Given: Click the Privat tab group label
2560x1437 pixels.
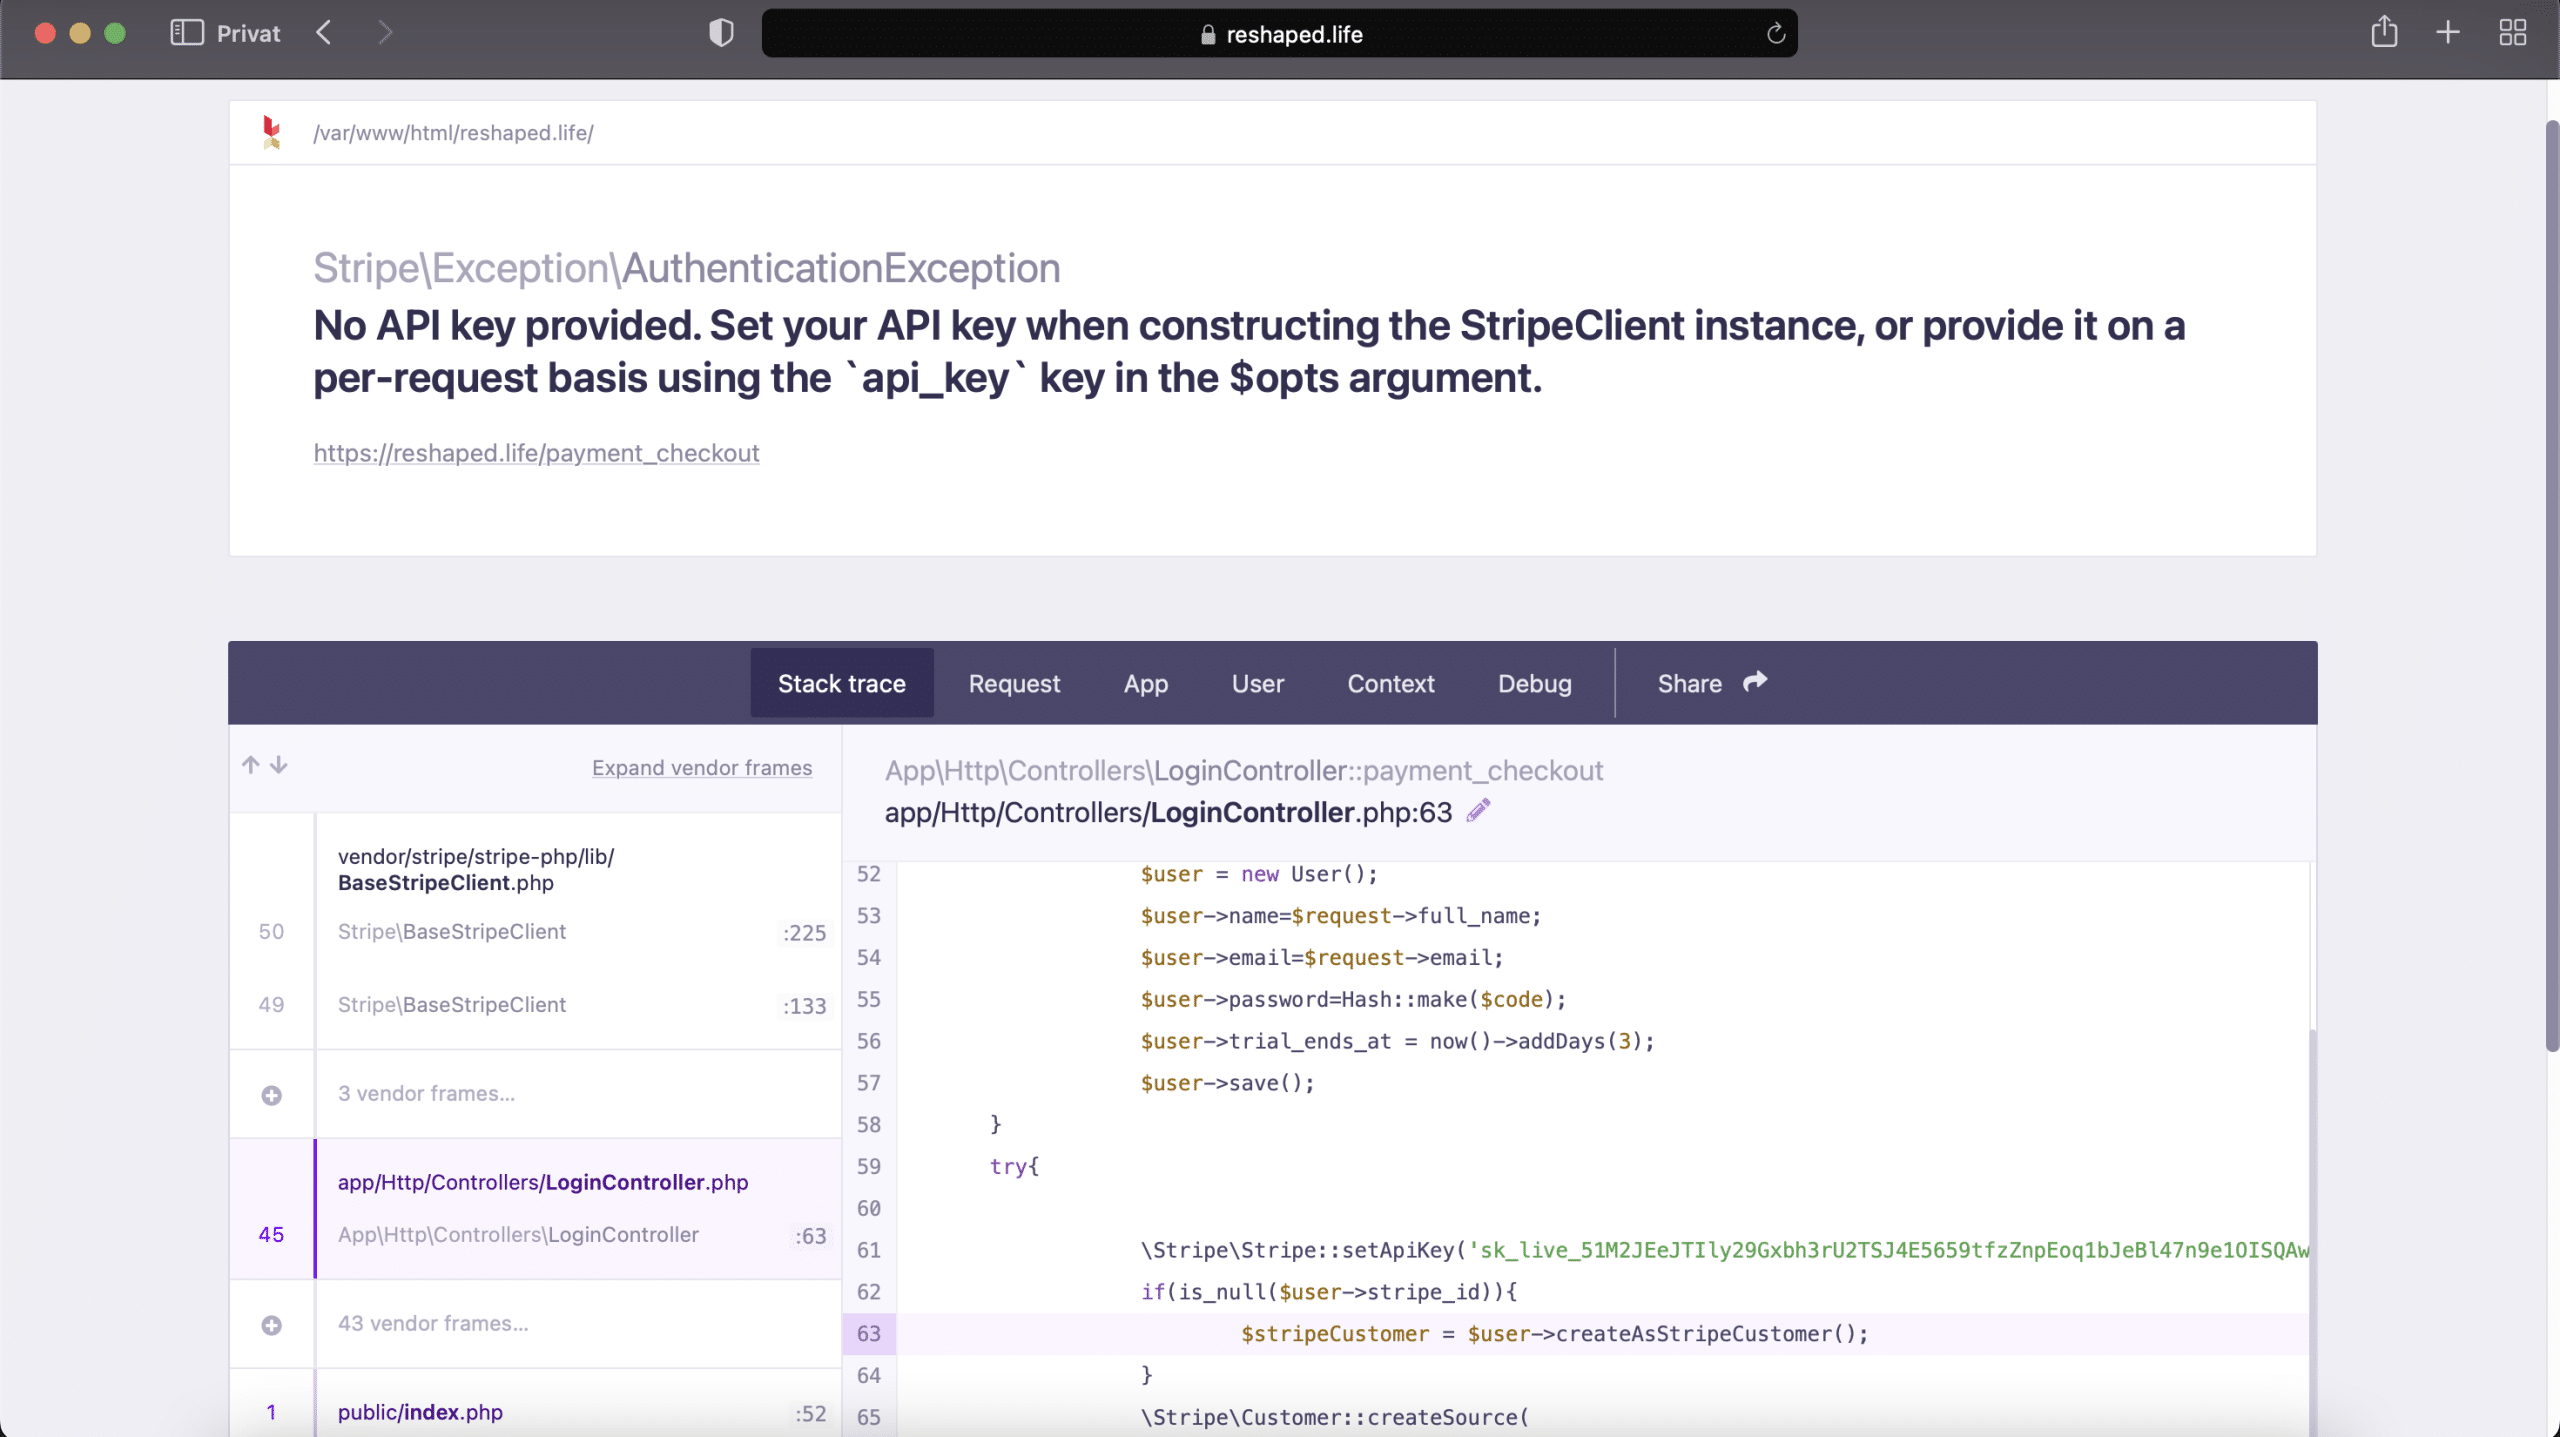Looking at the screenshot, I should [x=248, y=34].
